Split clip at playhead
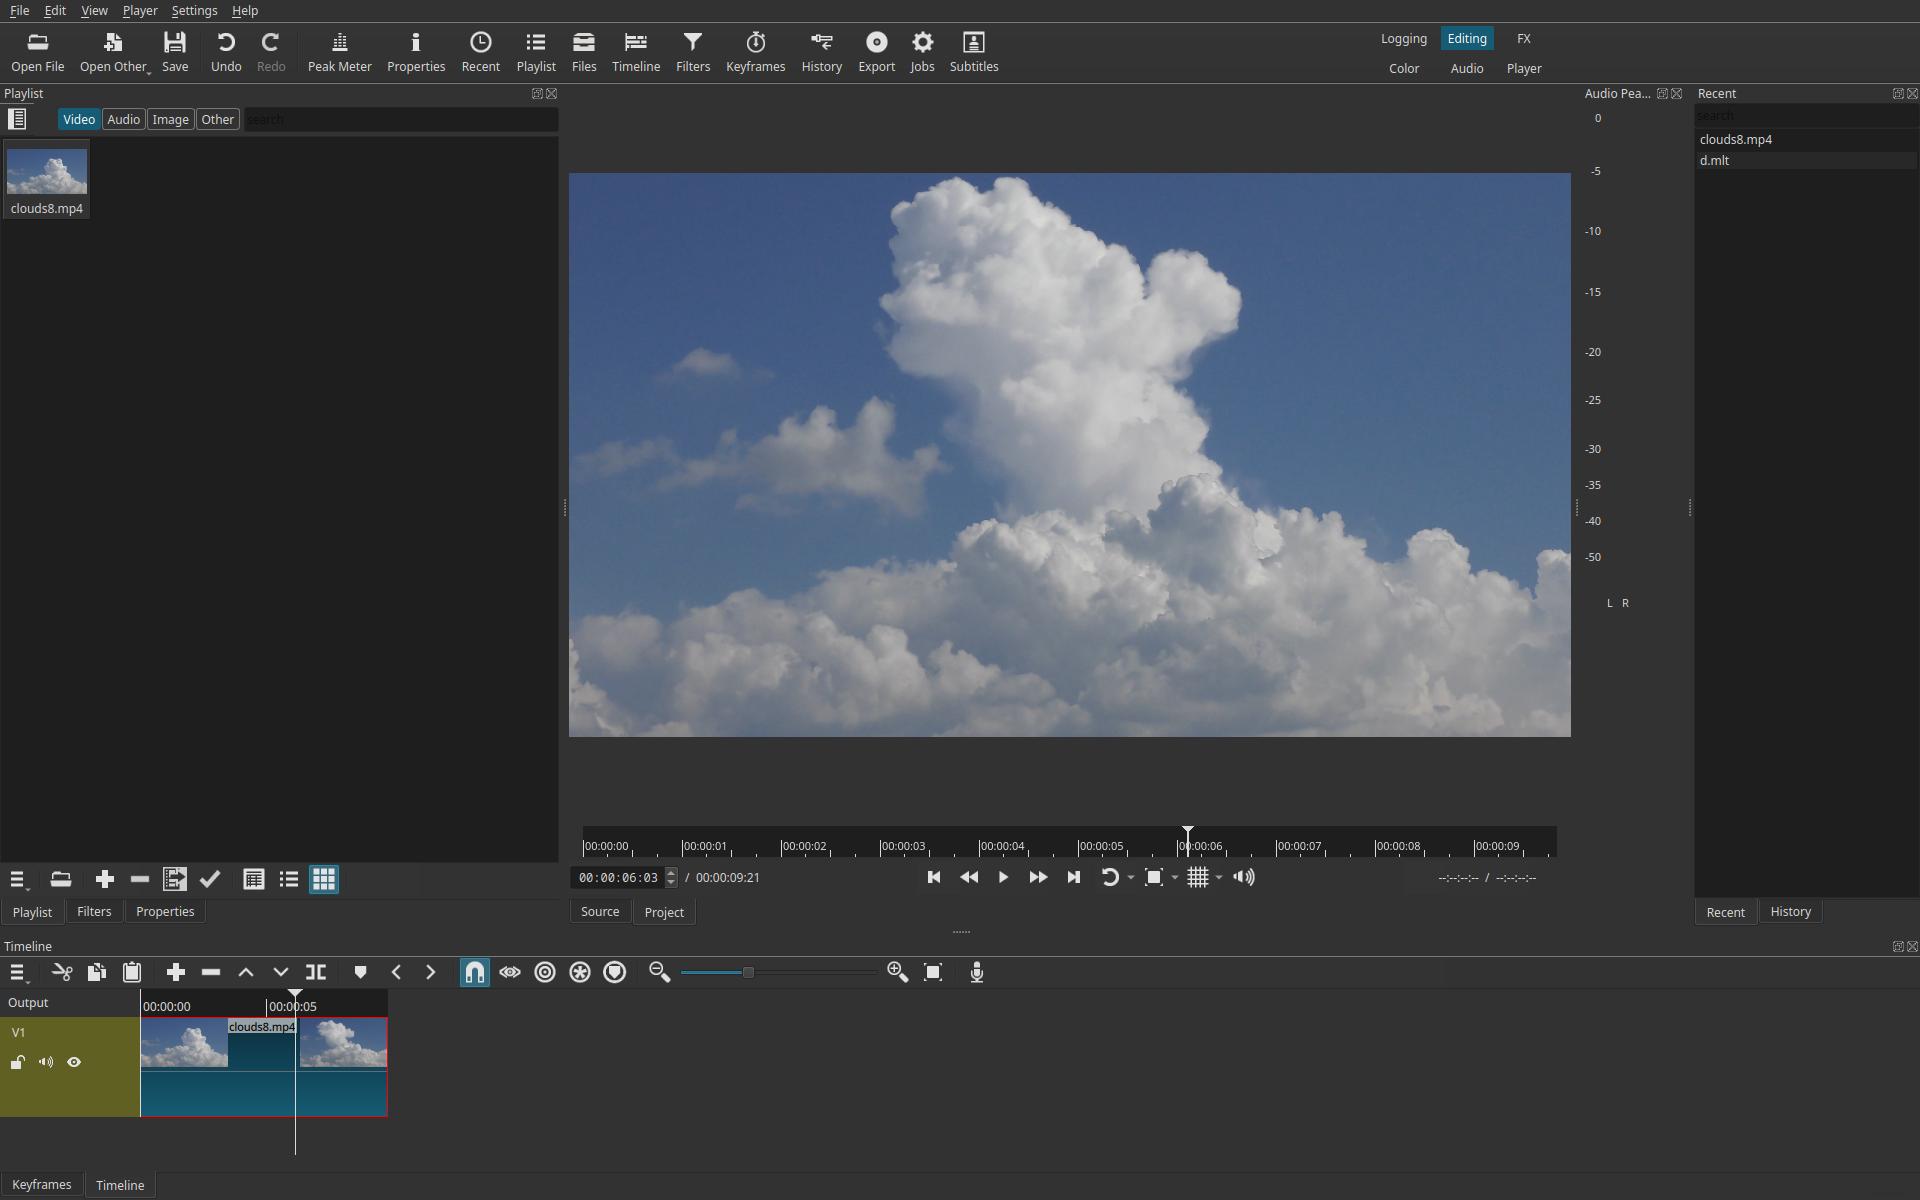 pyautogui.click(x=316, y=972)
